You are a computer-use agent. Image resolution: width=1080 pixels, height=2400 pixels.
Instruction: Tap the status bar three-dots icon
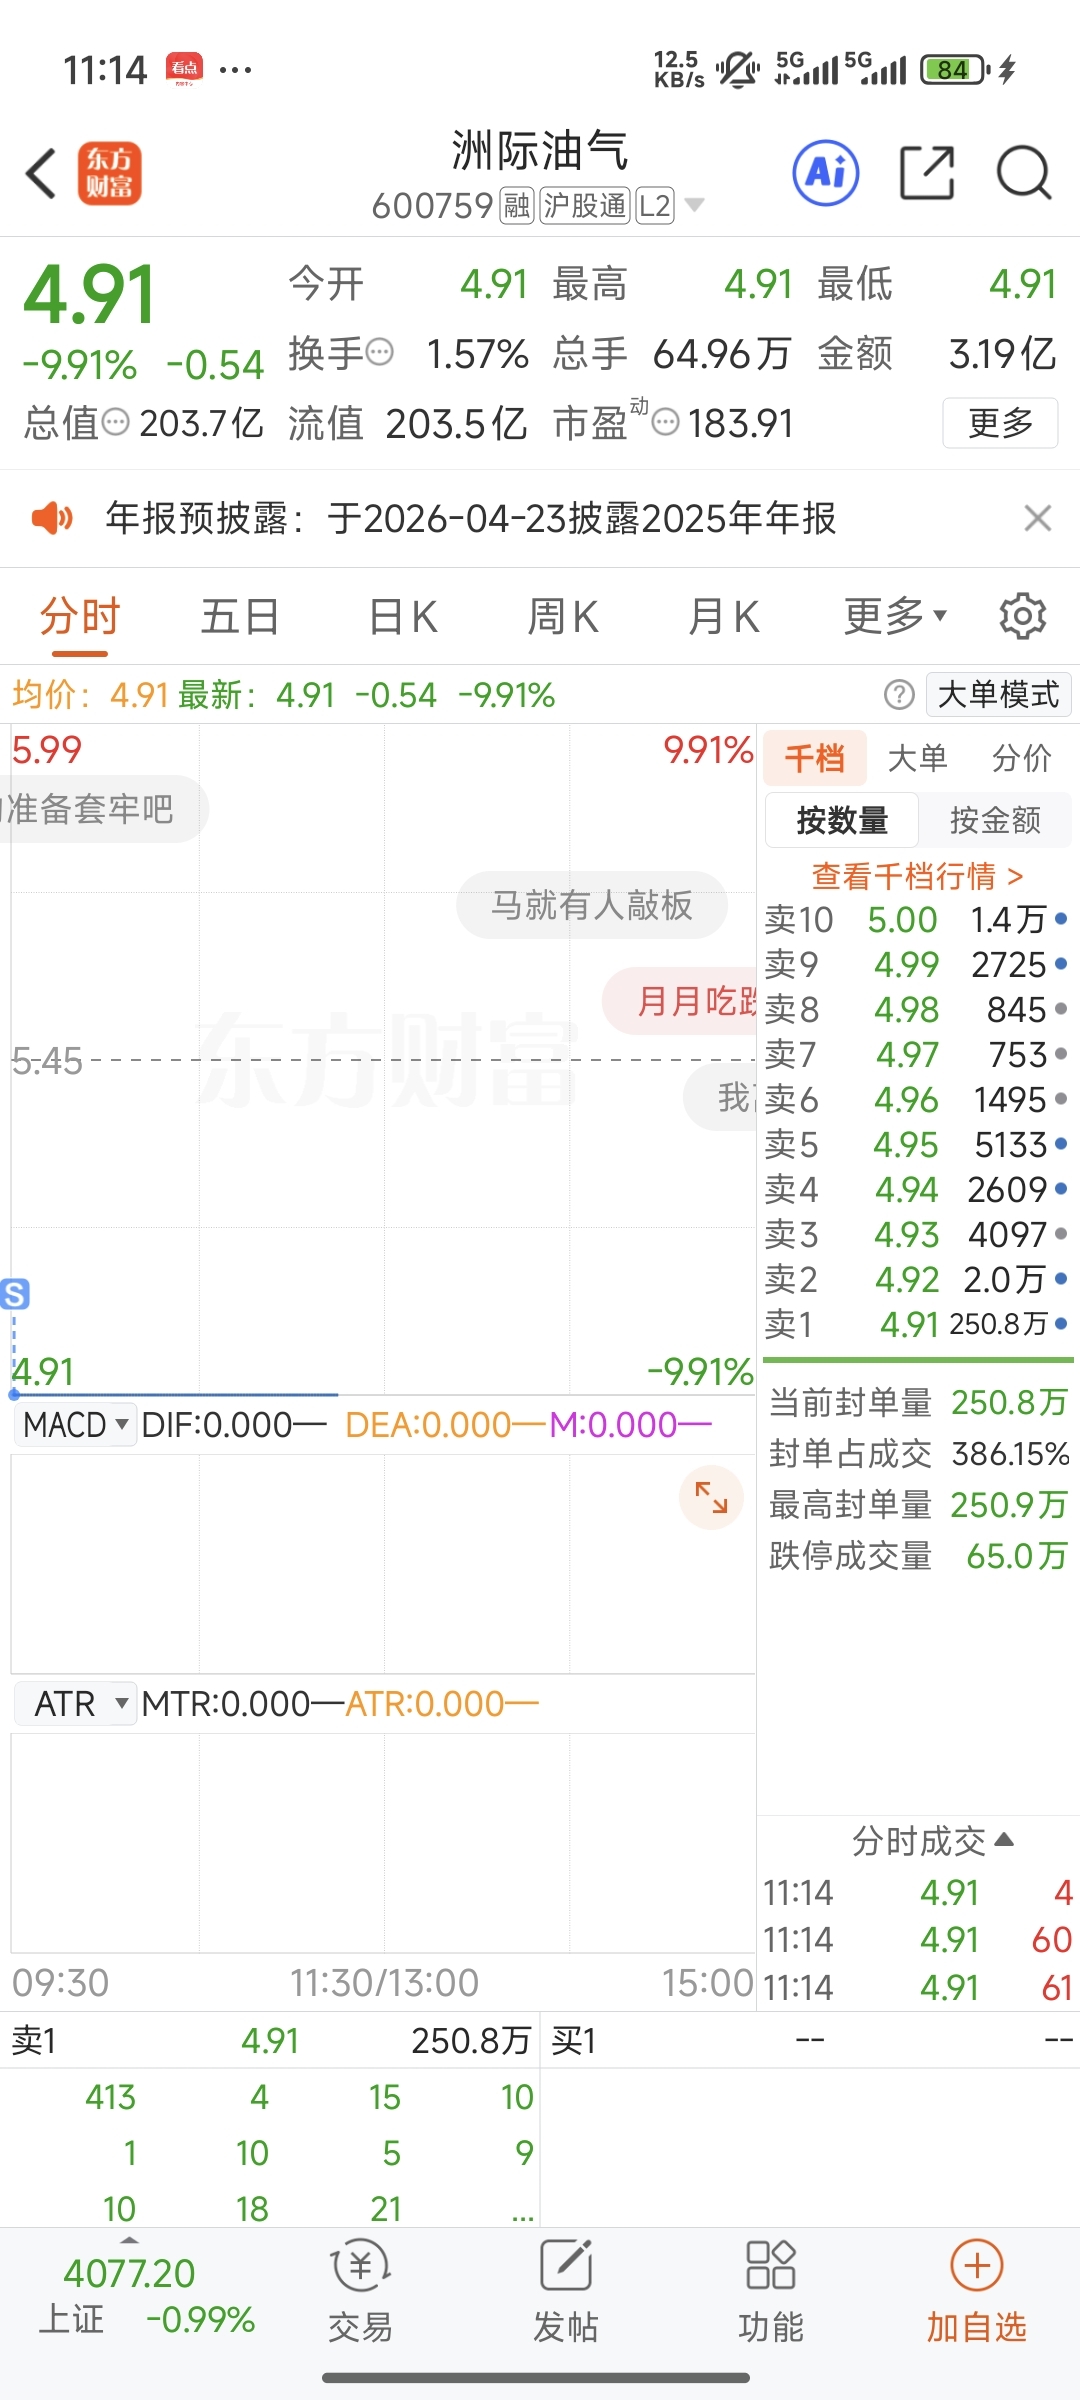[x=235, y=69]
